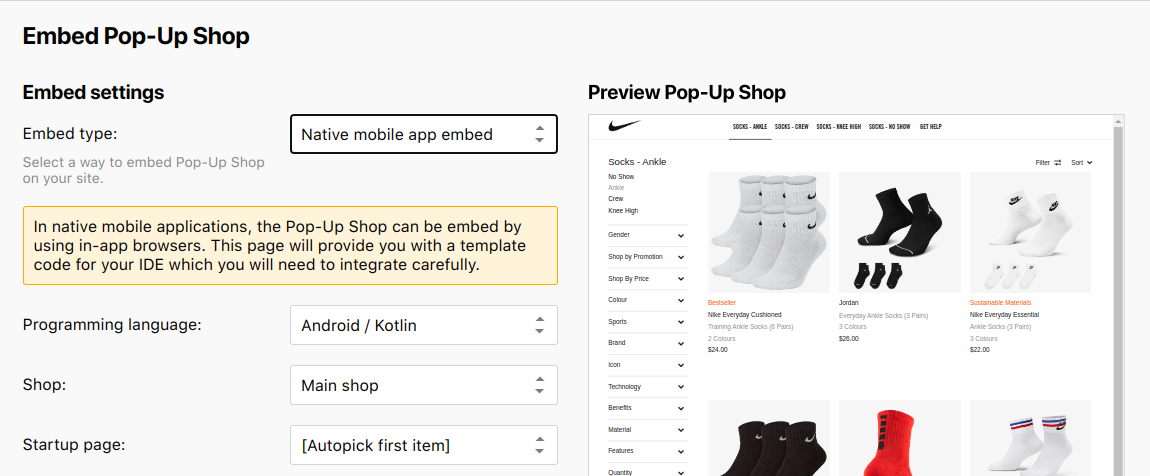Viewport: 1150px width, 476px height.
Task: Click the preview pane vertical scrollbar
Action: point(1118,295)
